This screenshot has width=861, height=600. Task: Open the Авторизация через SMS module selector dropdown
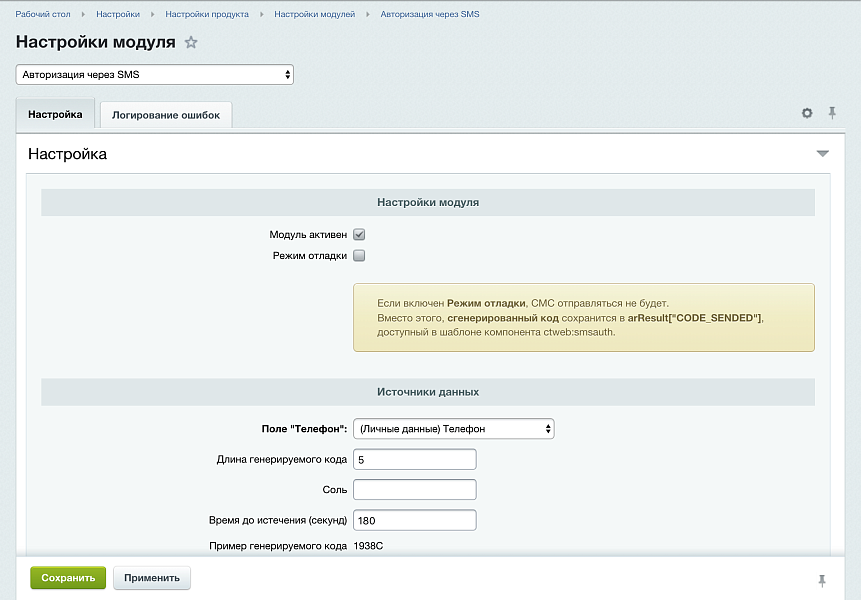tap(152, 74)
